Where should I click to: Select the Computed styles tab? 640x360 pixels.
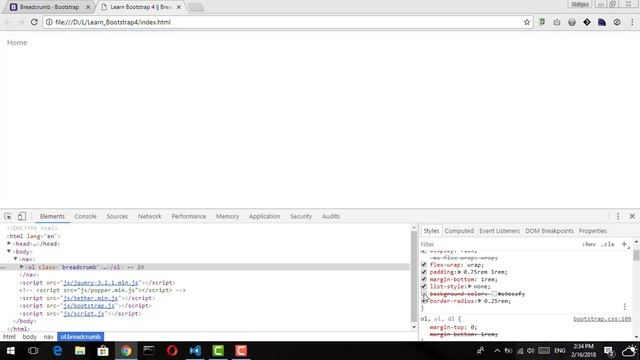(x=459, y=231)
